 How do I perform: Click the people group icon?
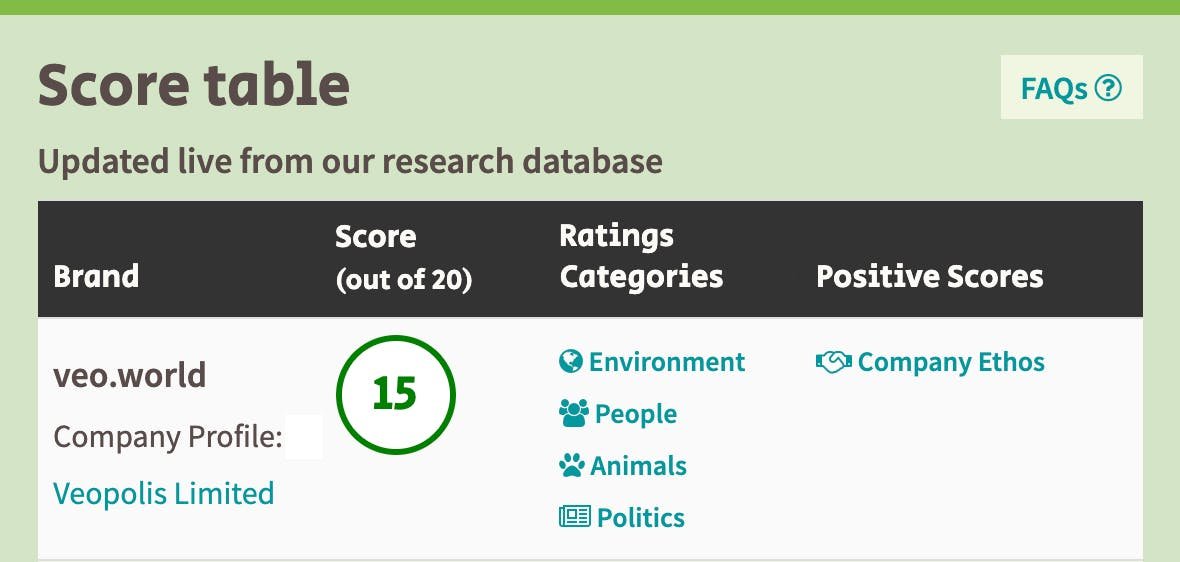(573, 413)
